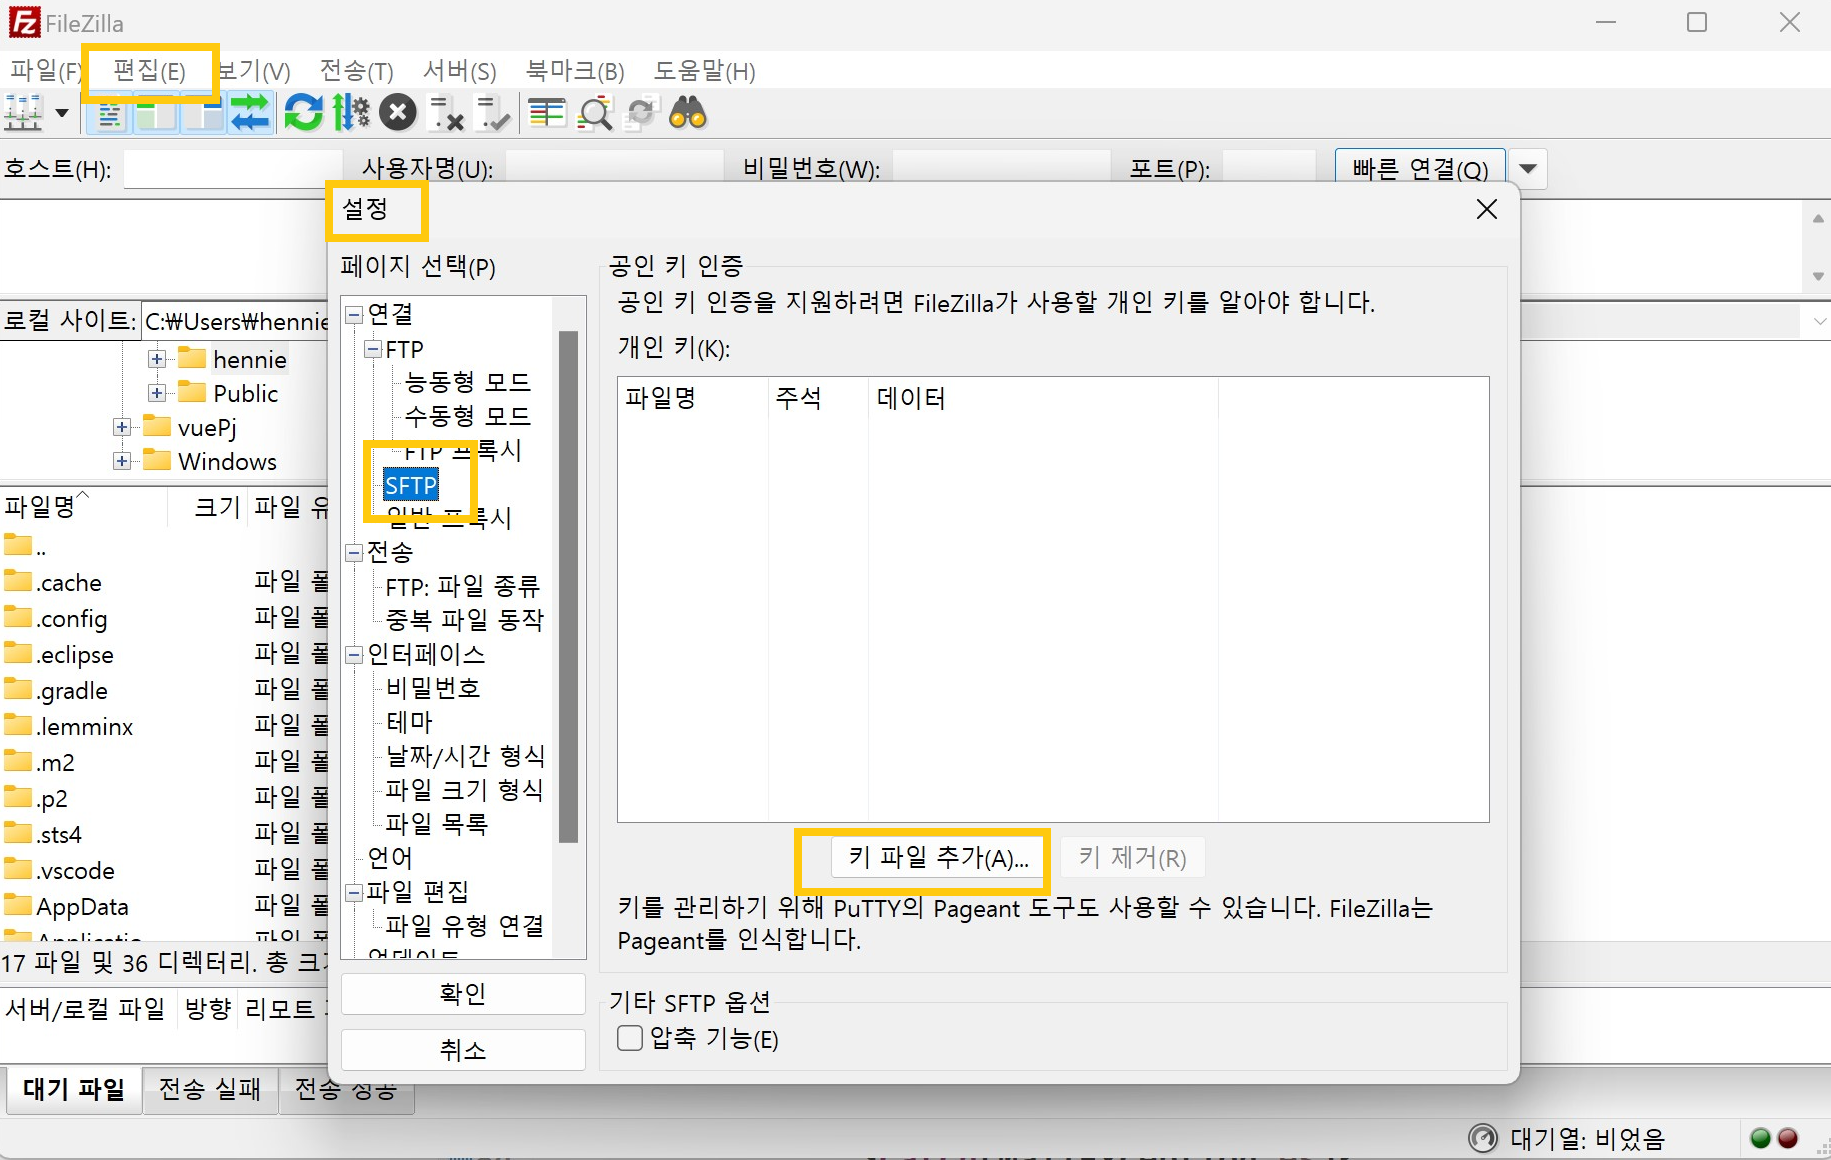Click the 키 제거(R) button

[x=1132, y=858]
